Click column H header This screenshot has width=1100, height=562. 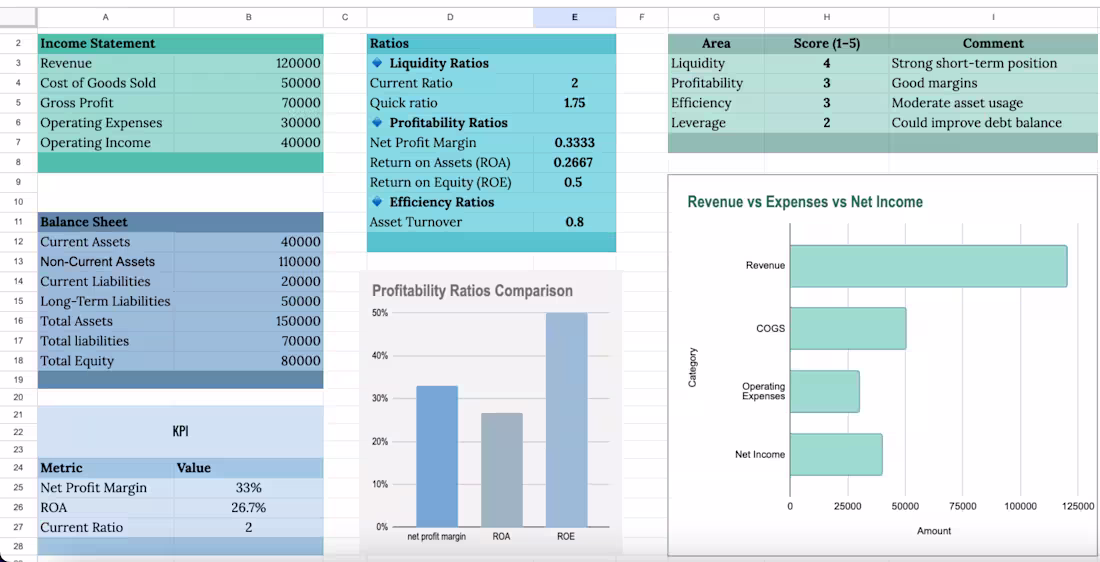[826, 18]
